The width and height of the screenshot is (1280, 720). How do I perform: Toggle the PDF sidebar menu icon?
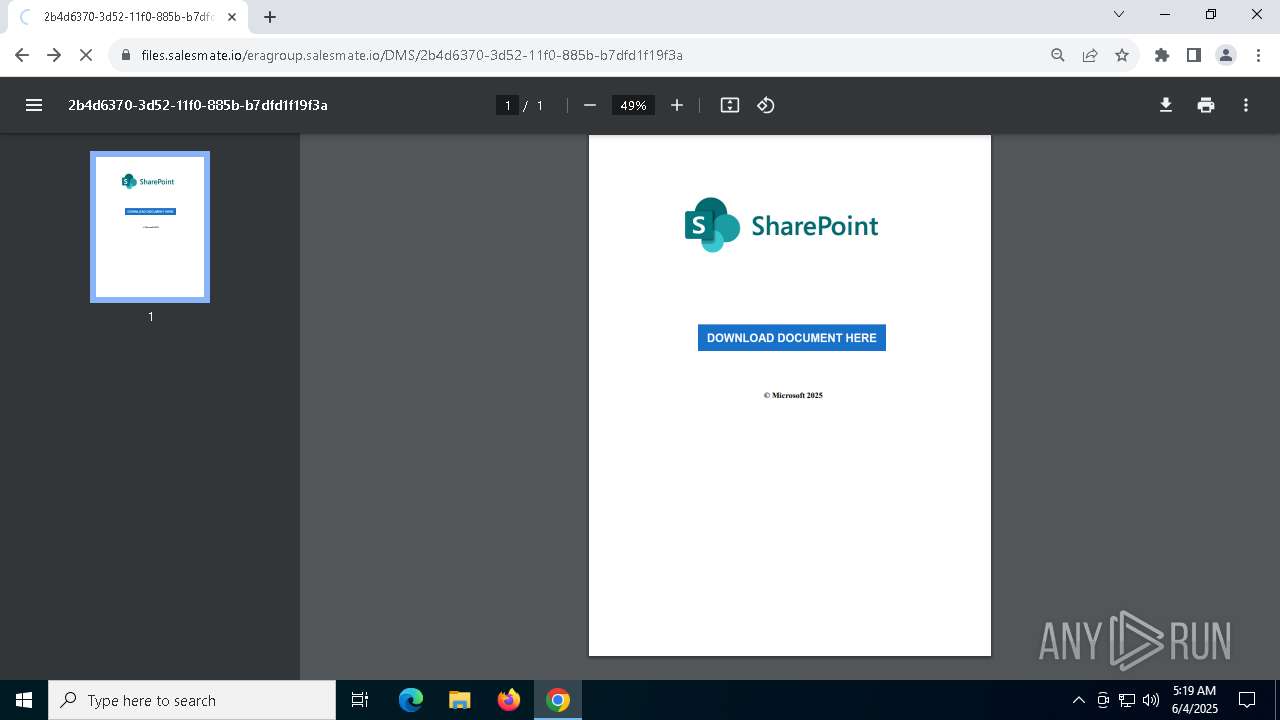(x=34, y=105)
